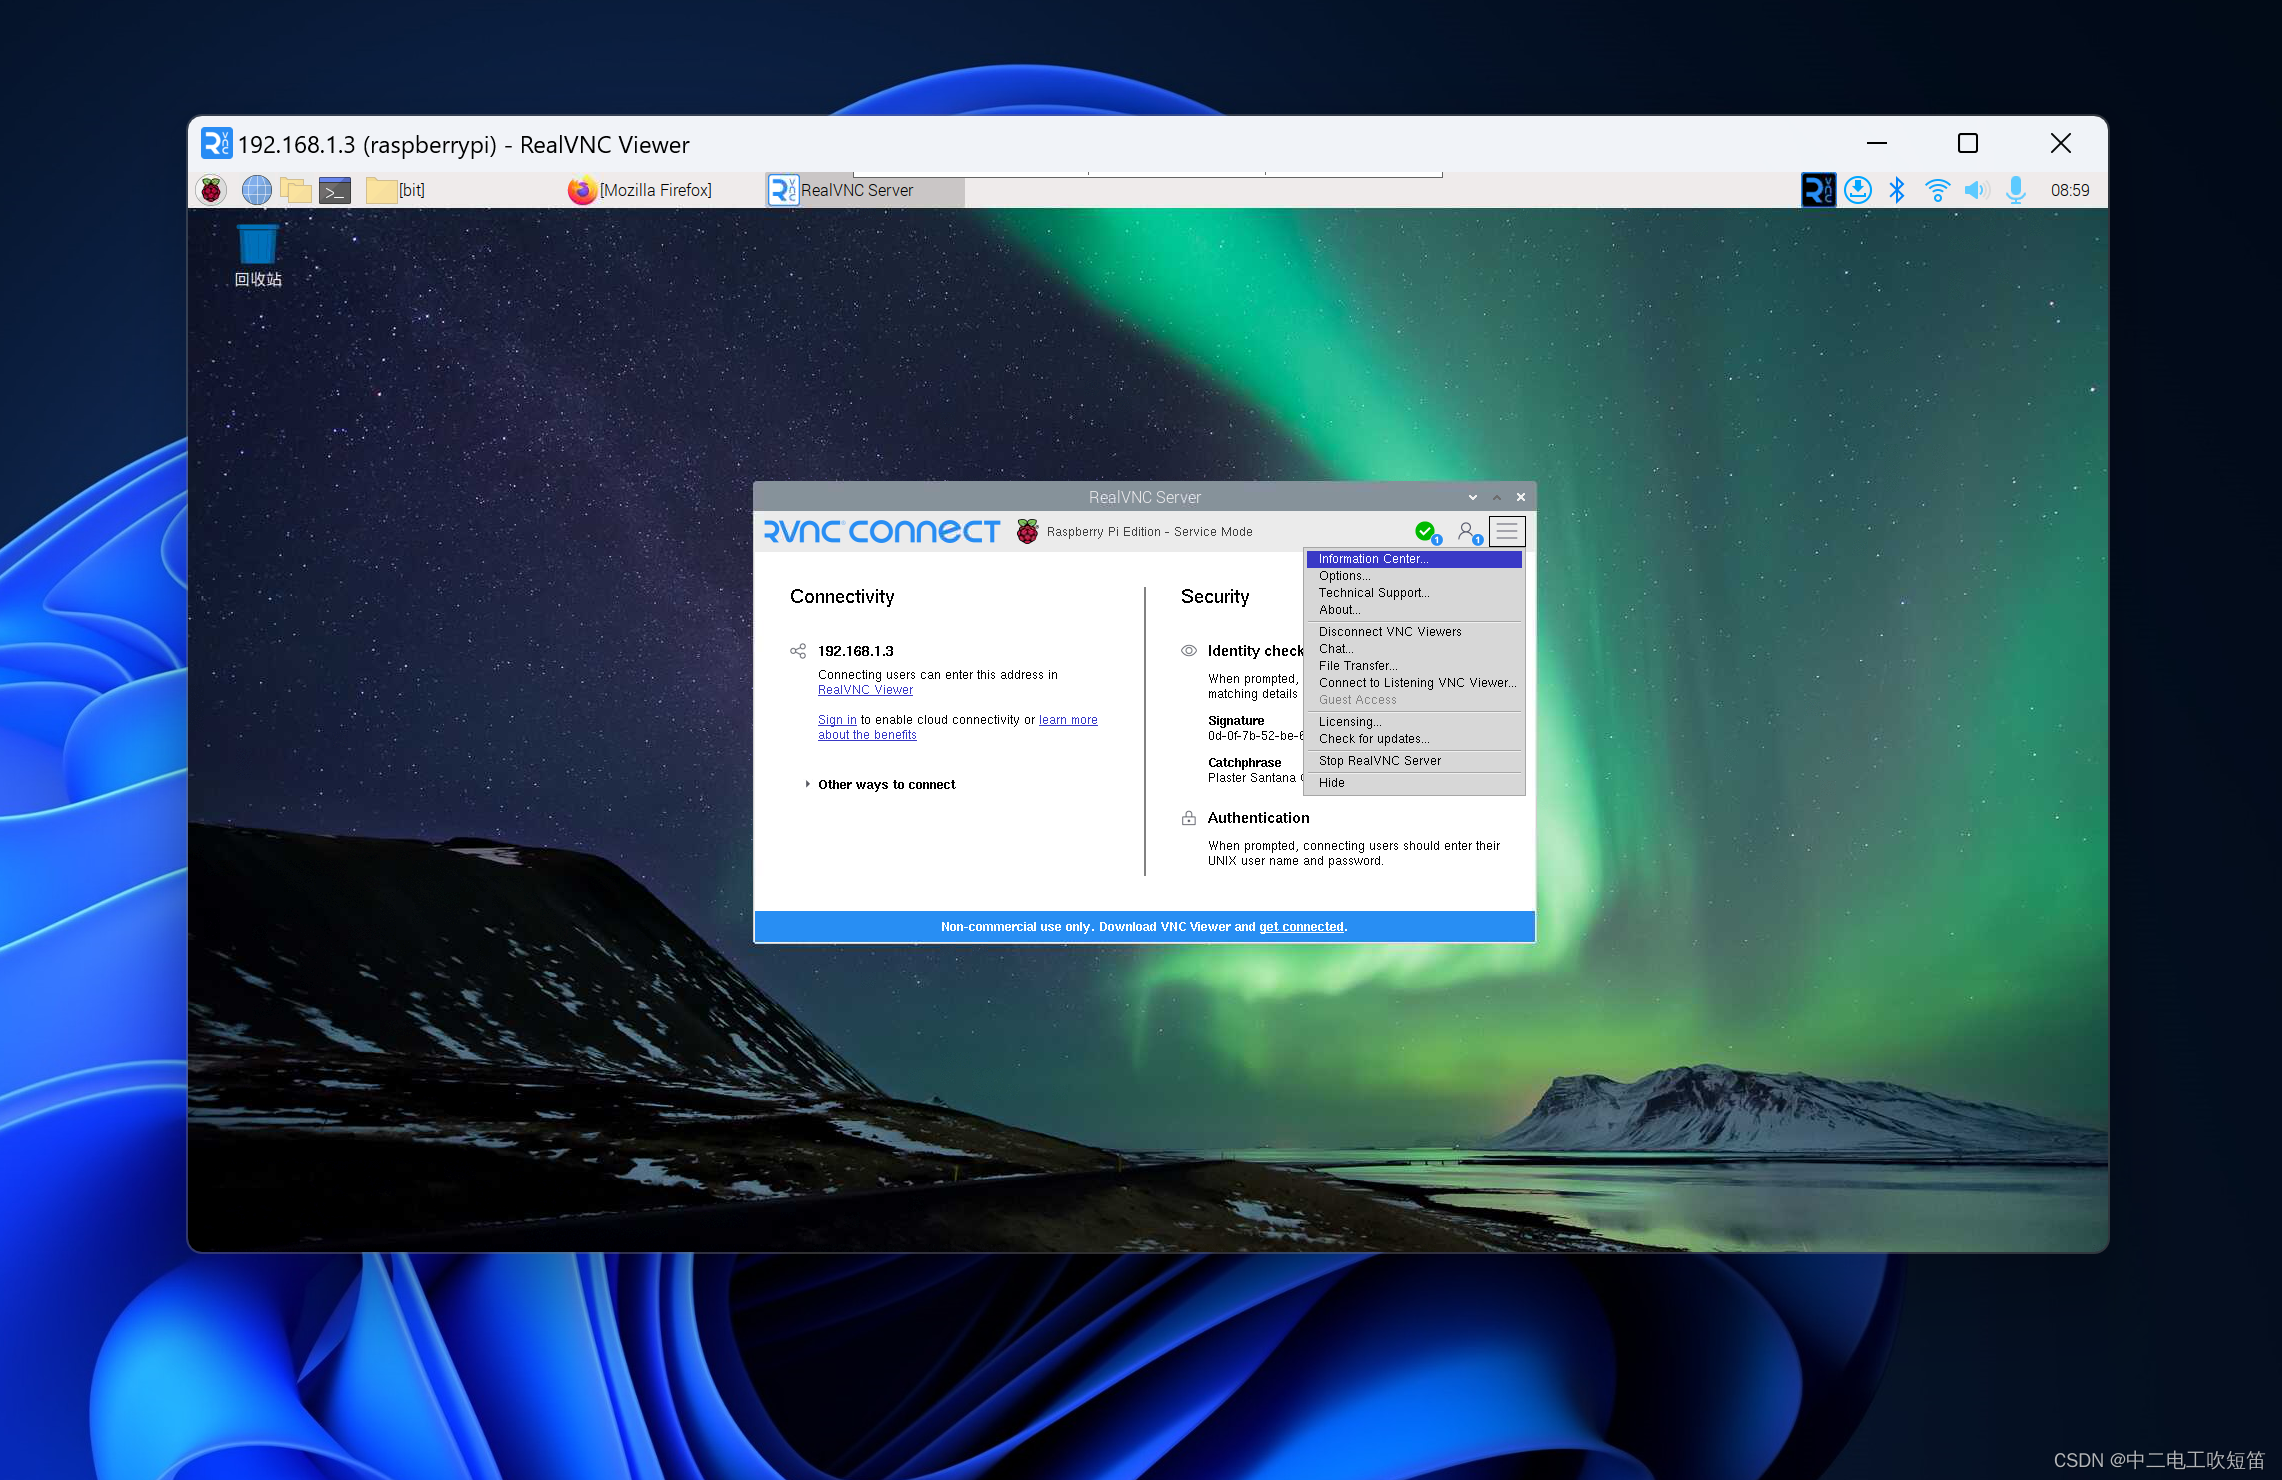Viewport: 2282px width, 1480px height.
Task: Choose File Transfer... menu entry
Action: pos(1358,666)
